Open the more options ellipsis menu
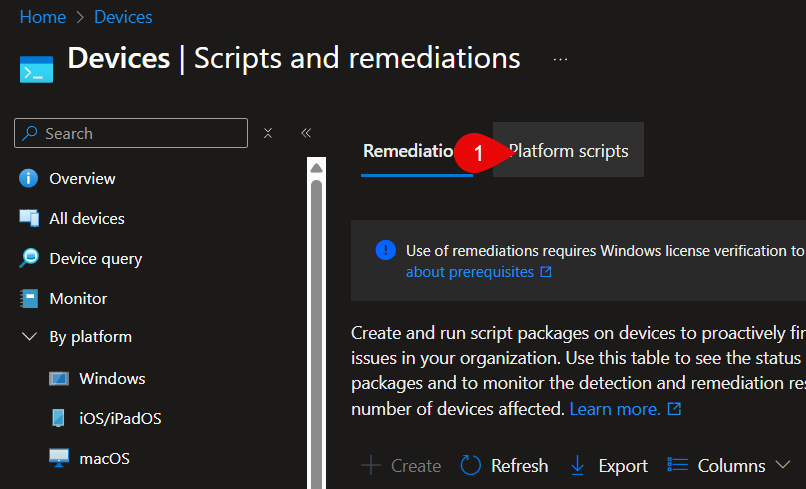Screen dimensions: 806x489 pyautogui.click(x=560, y=59)
